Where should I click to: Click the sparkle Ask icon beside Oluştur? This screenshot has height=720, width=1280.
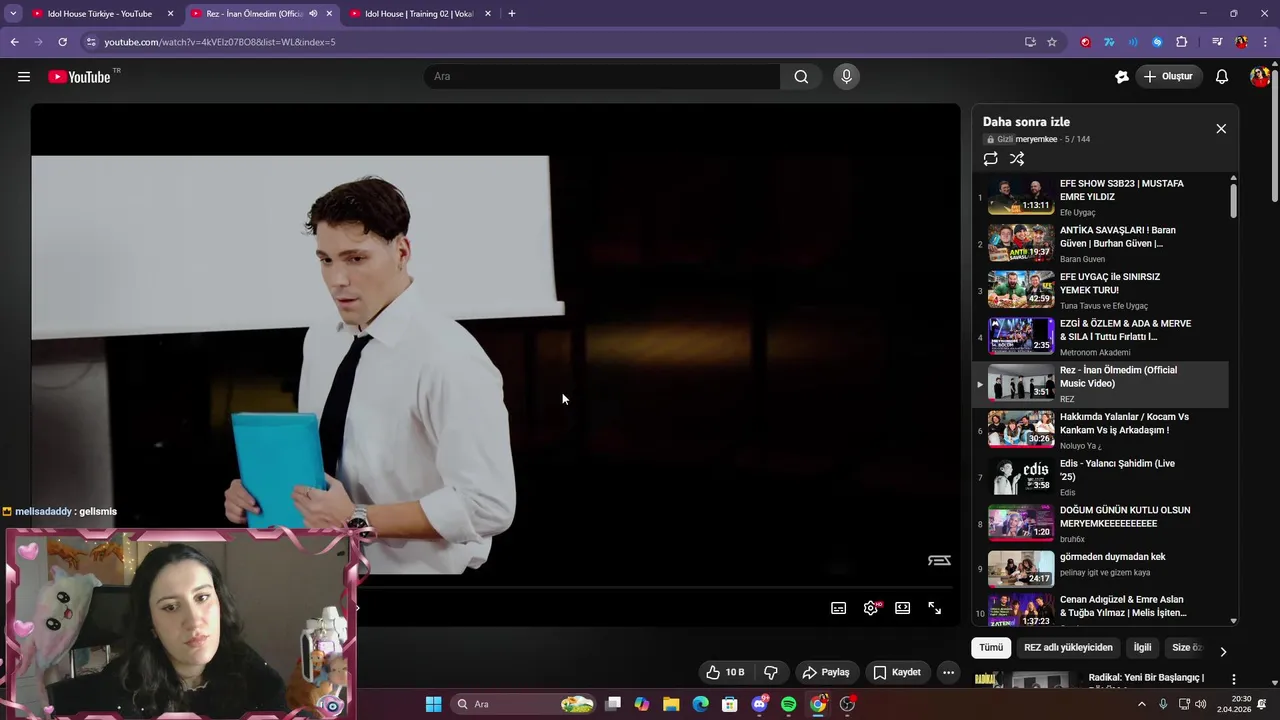coord(1122,77)
